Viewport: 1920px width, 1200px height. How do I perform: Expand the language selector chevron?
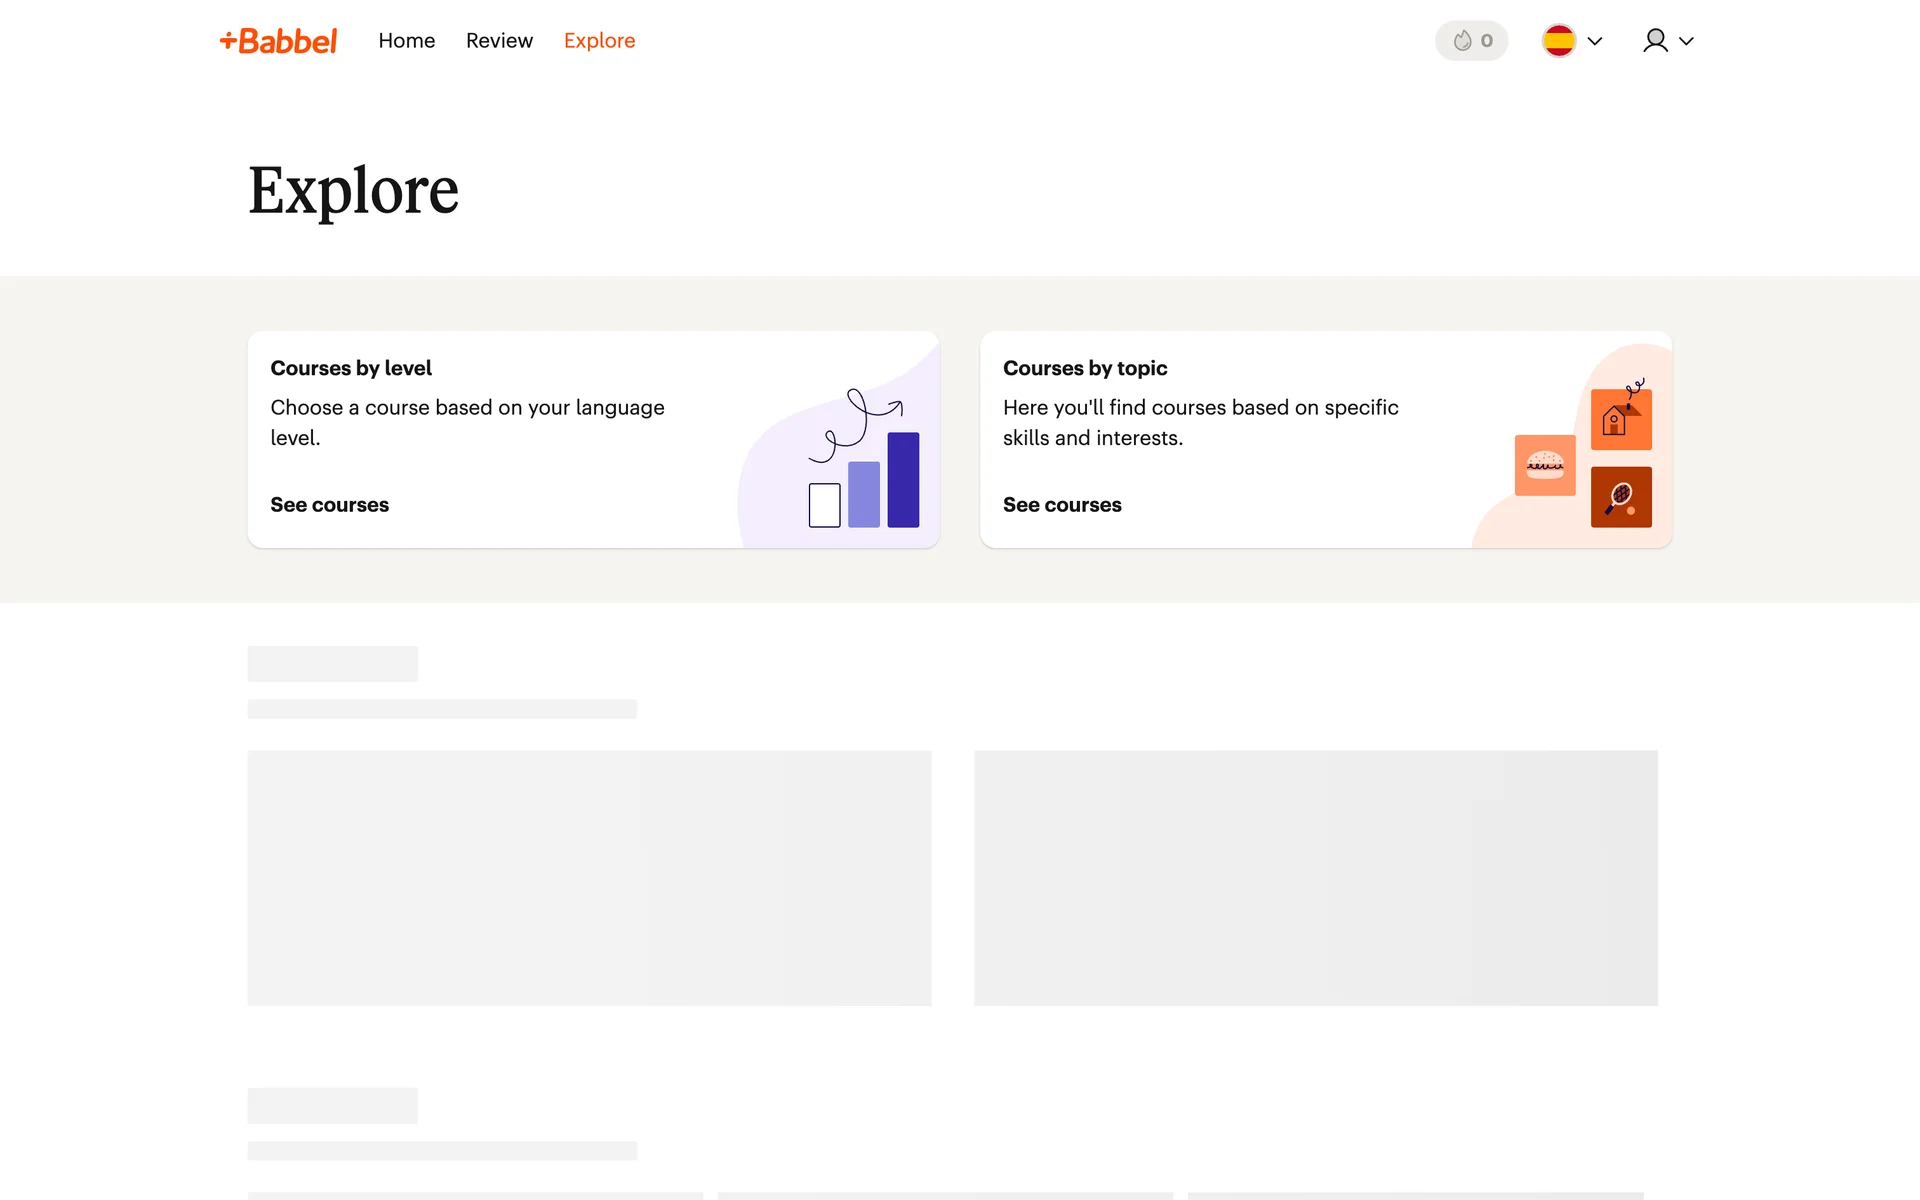(x=1595, y=41)
